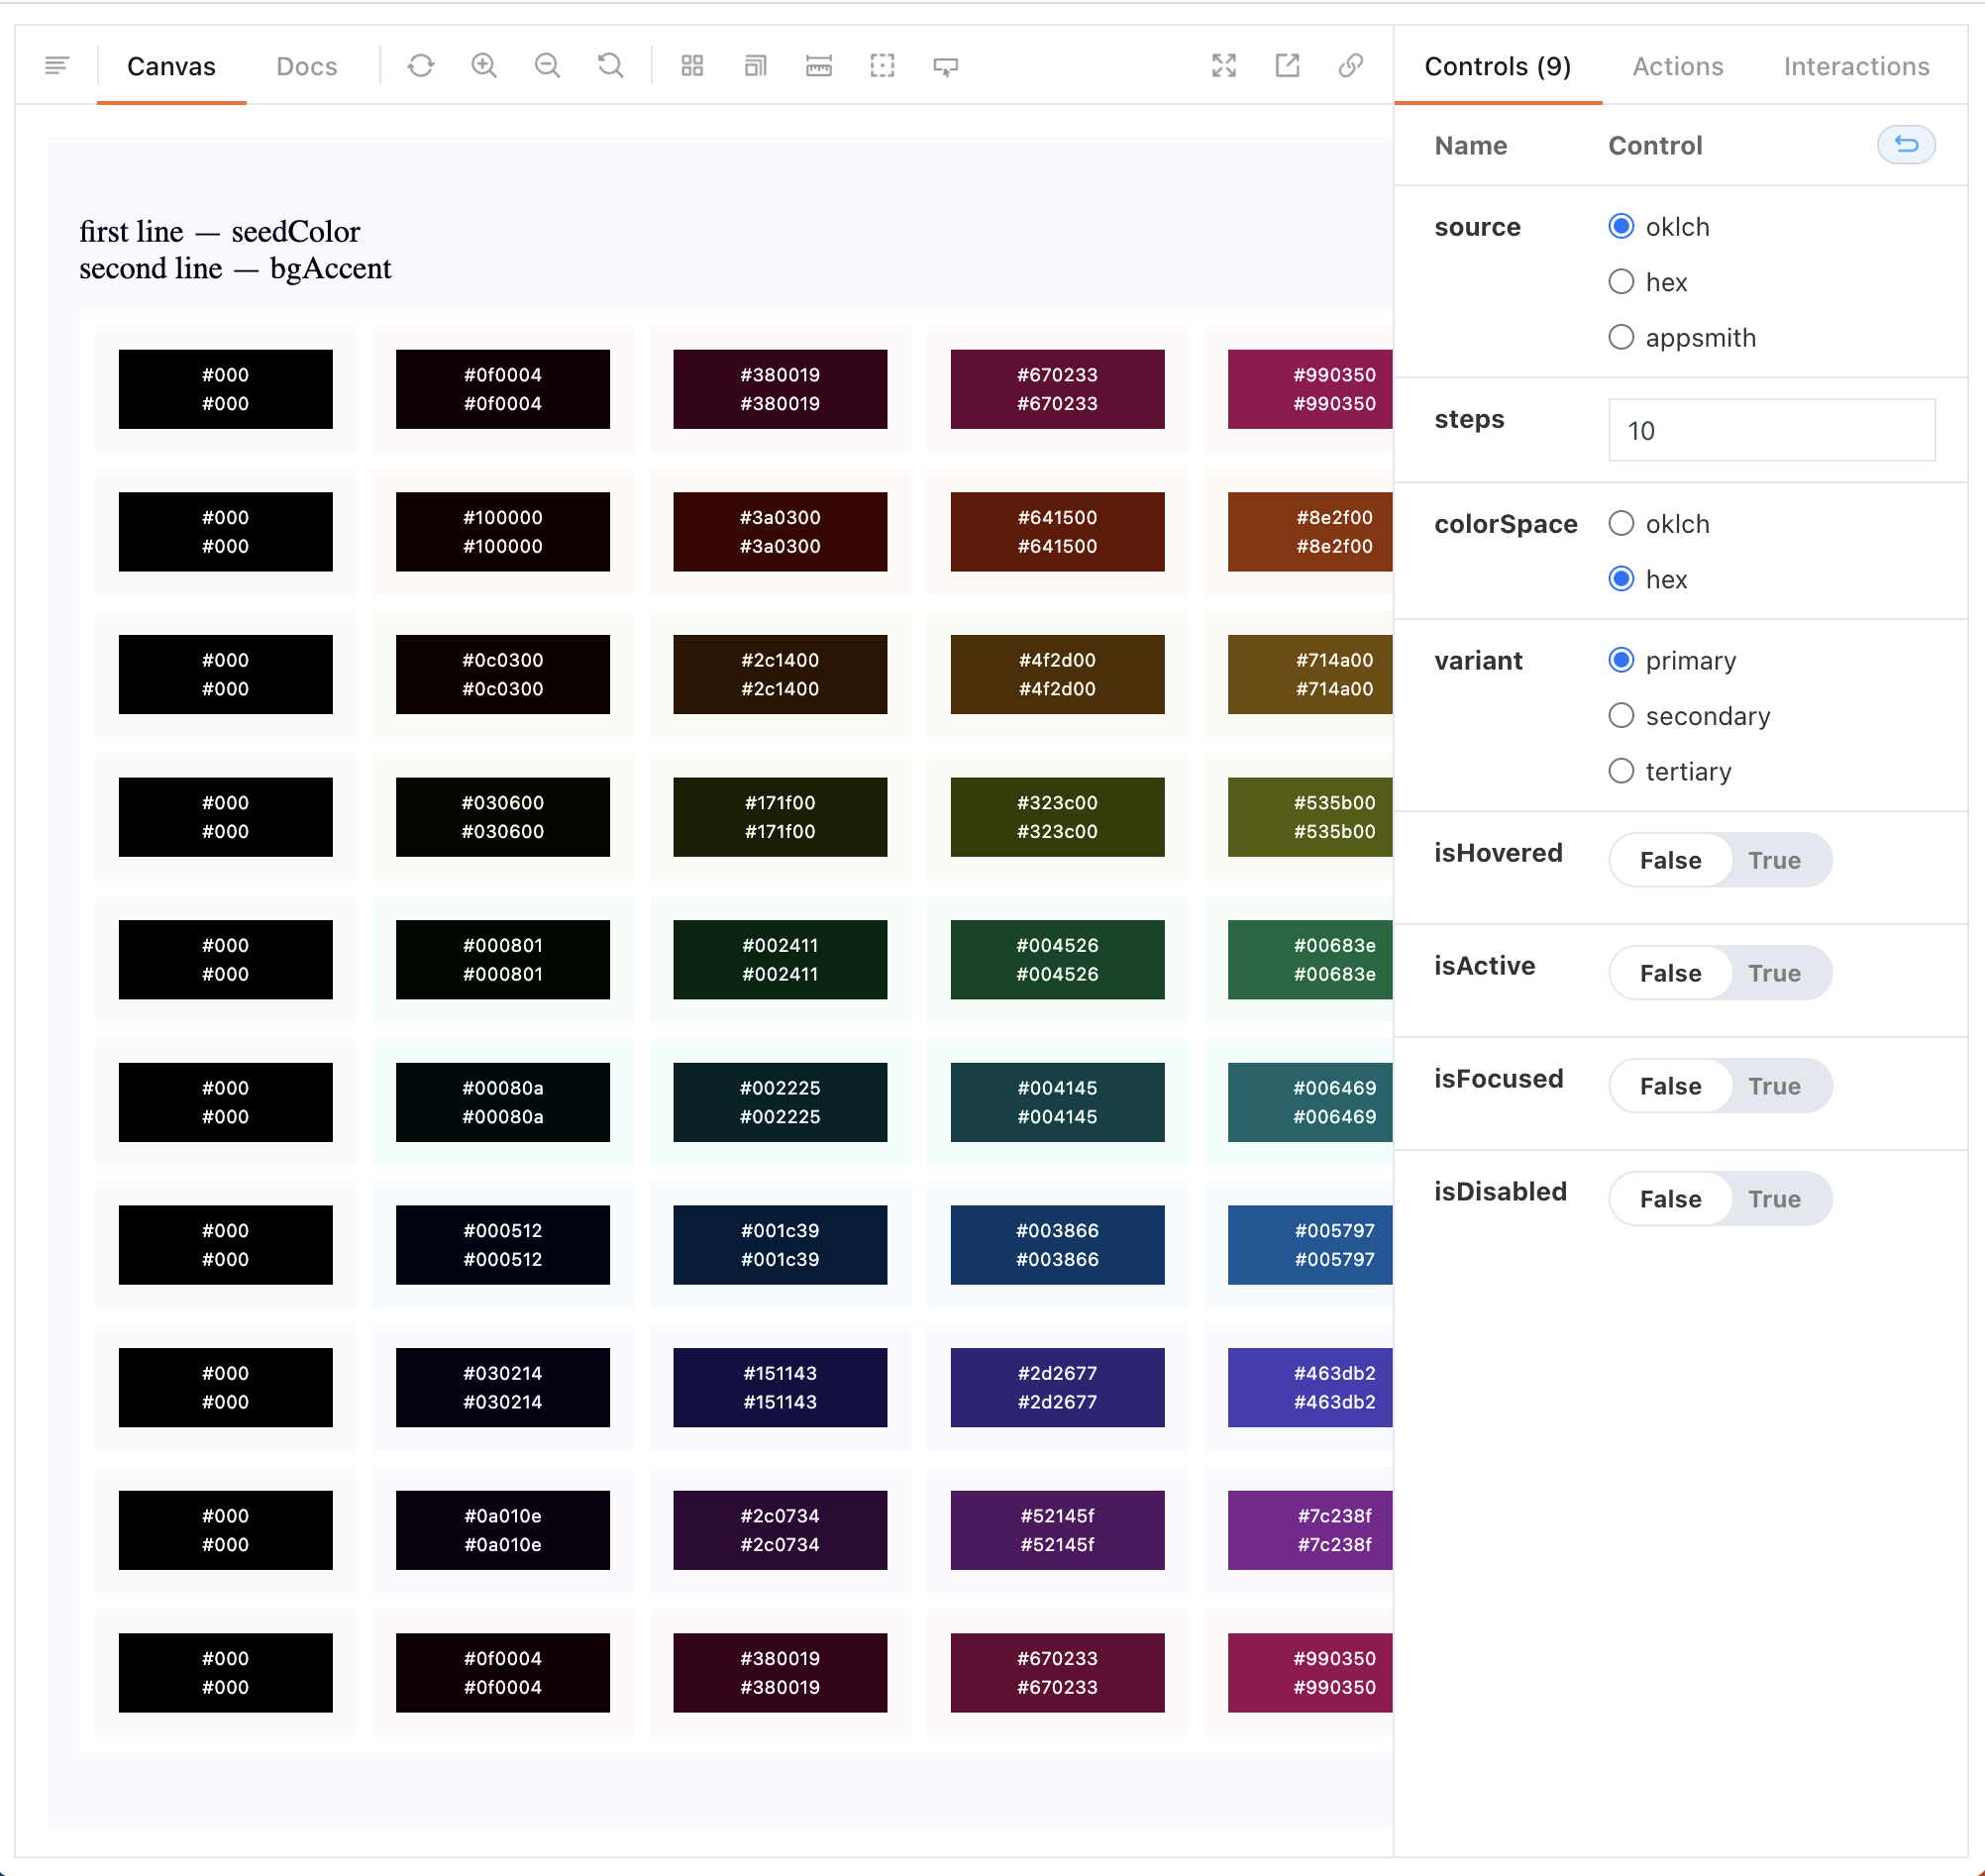Toggle outlines with the dashed-square icon
Screen dimensions: 1985x1876
pyautogui.click(x=882, y=66)
